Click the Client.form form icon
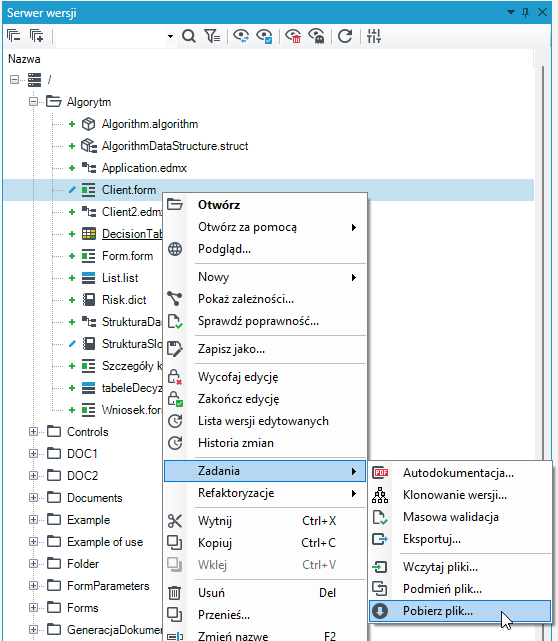This screenshot has width=558, height=641. pos(88,190)
